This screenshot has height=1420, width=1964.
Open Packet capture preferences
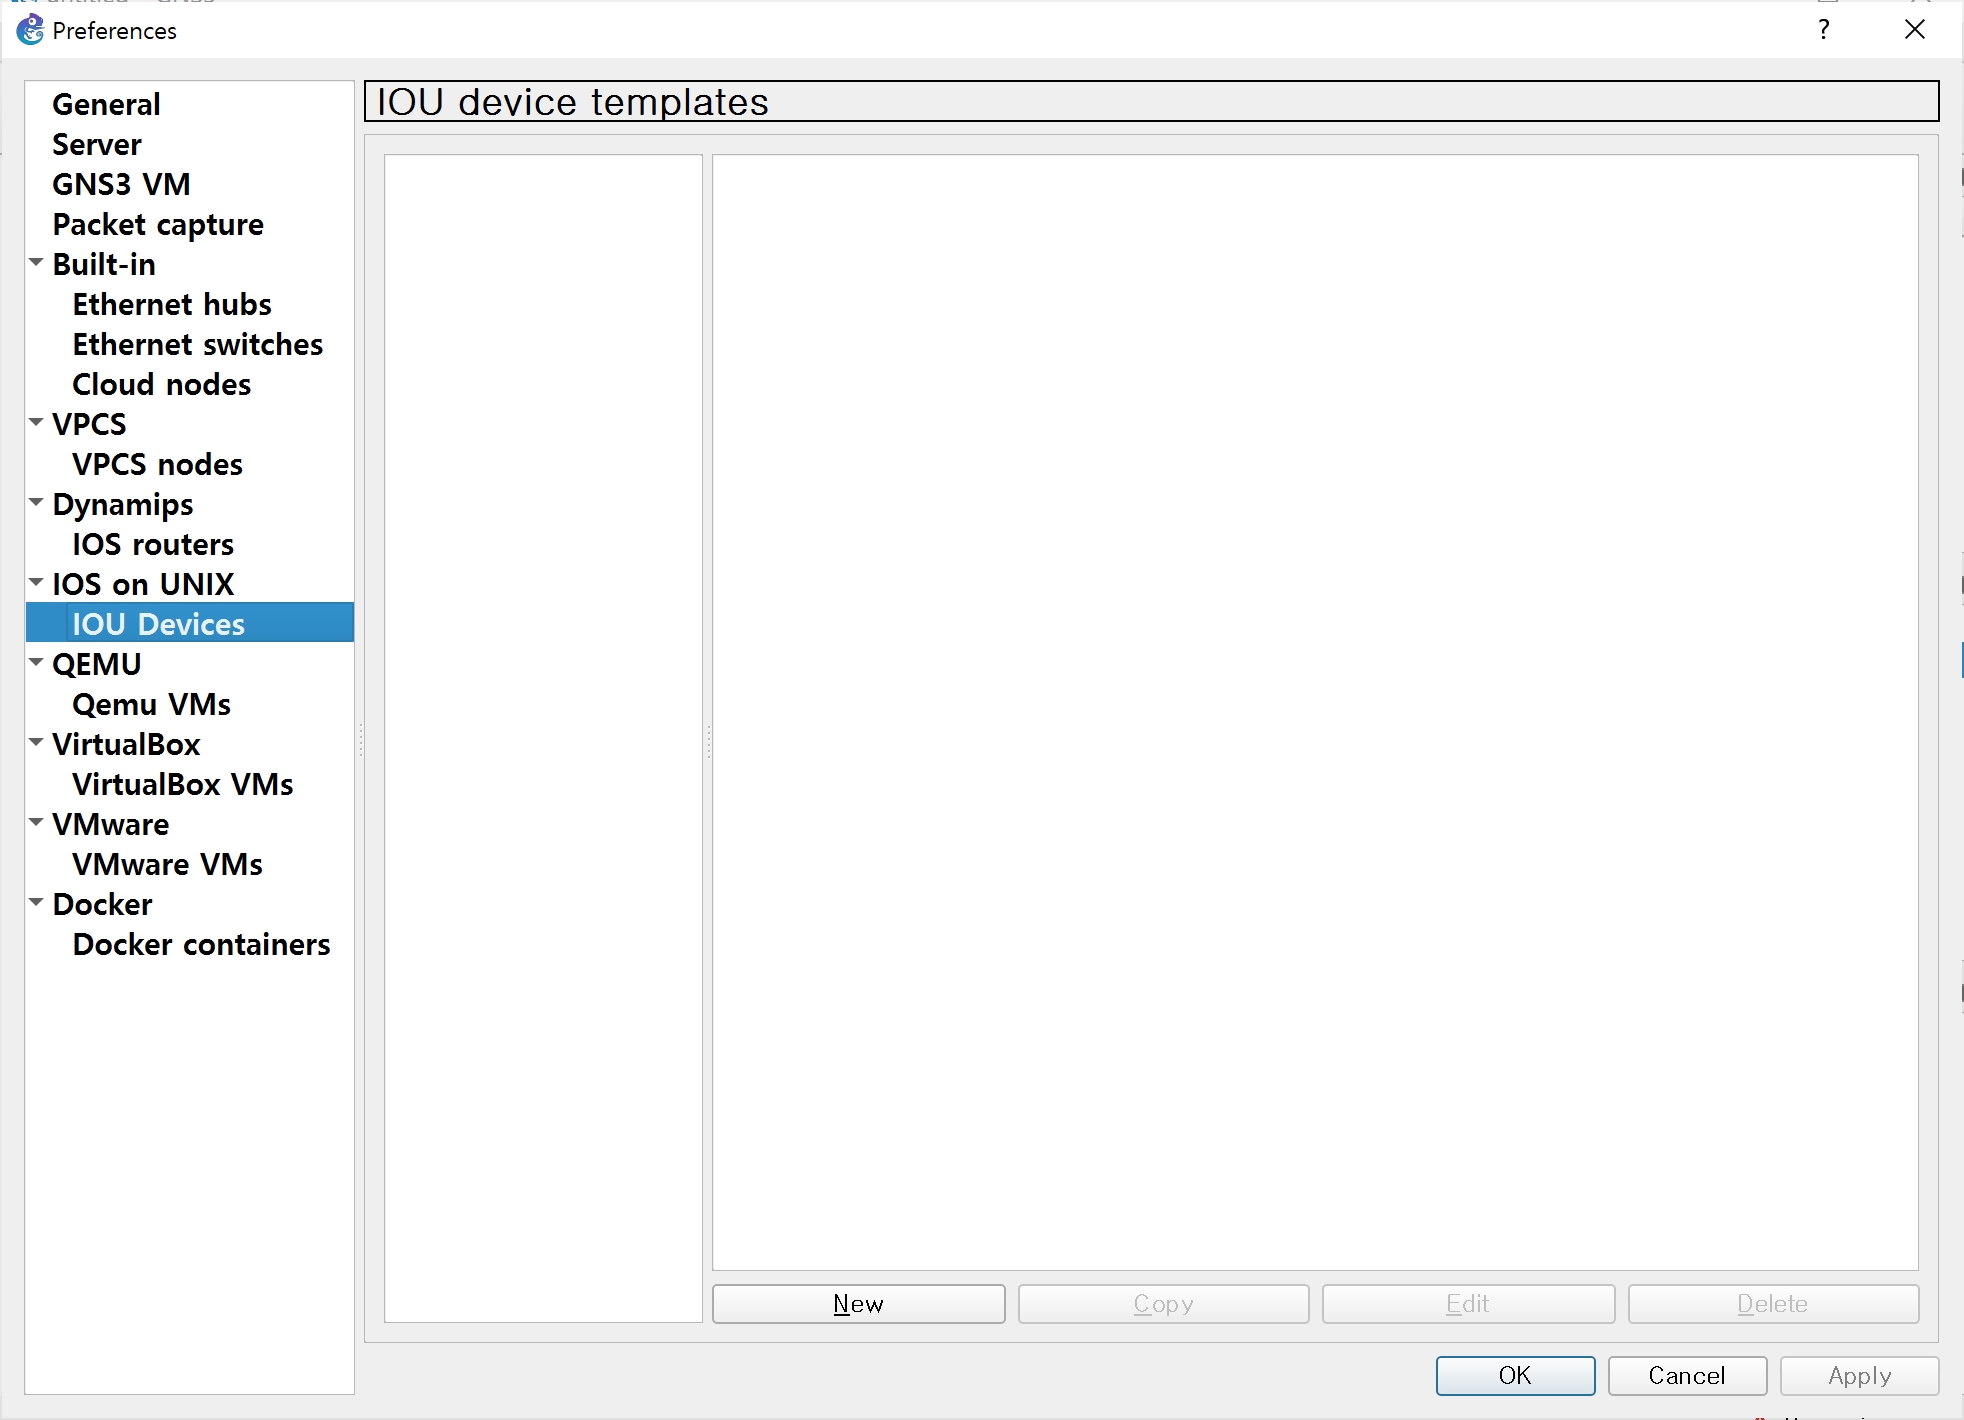158,224
